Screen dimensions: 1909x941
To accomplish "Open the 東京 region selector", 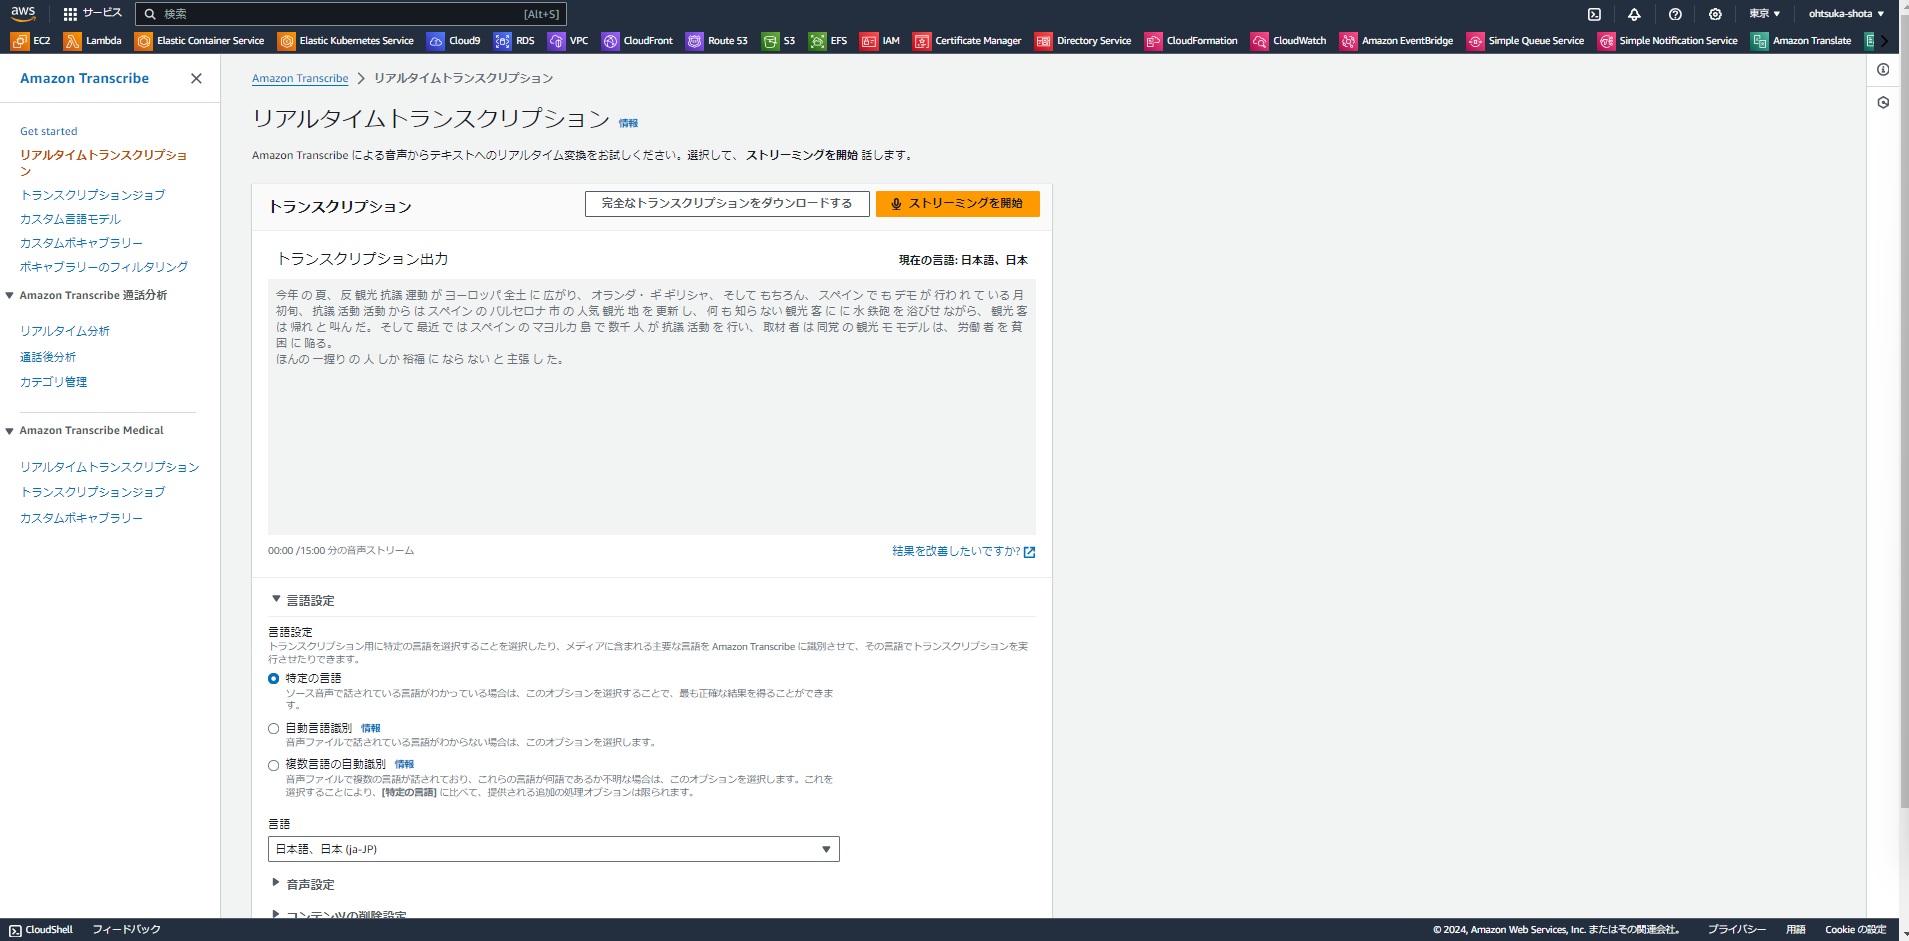I will (x=1764, y=14).
